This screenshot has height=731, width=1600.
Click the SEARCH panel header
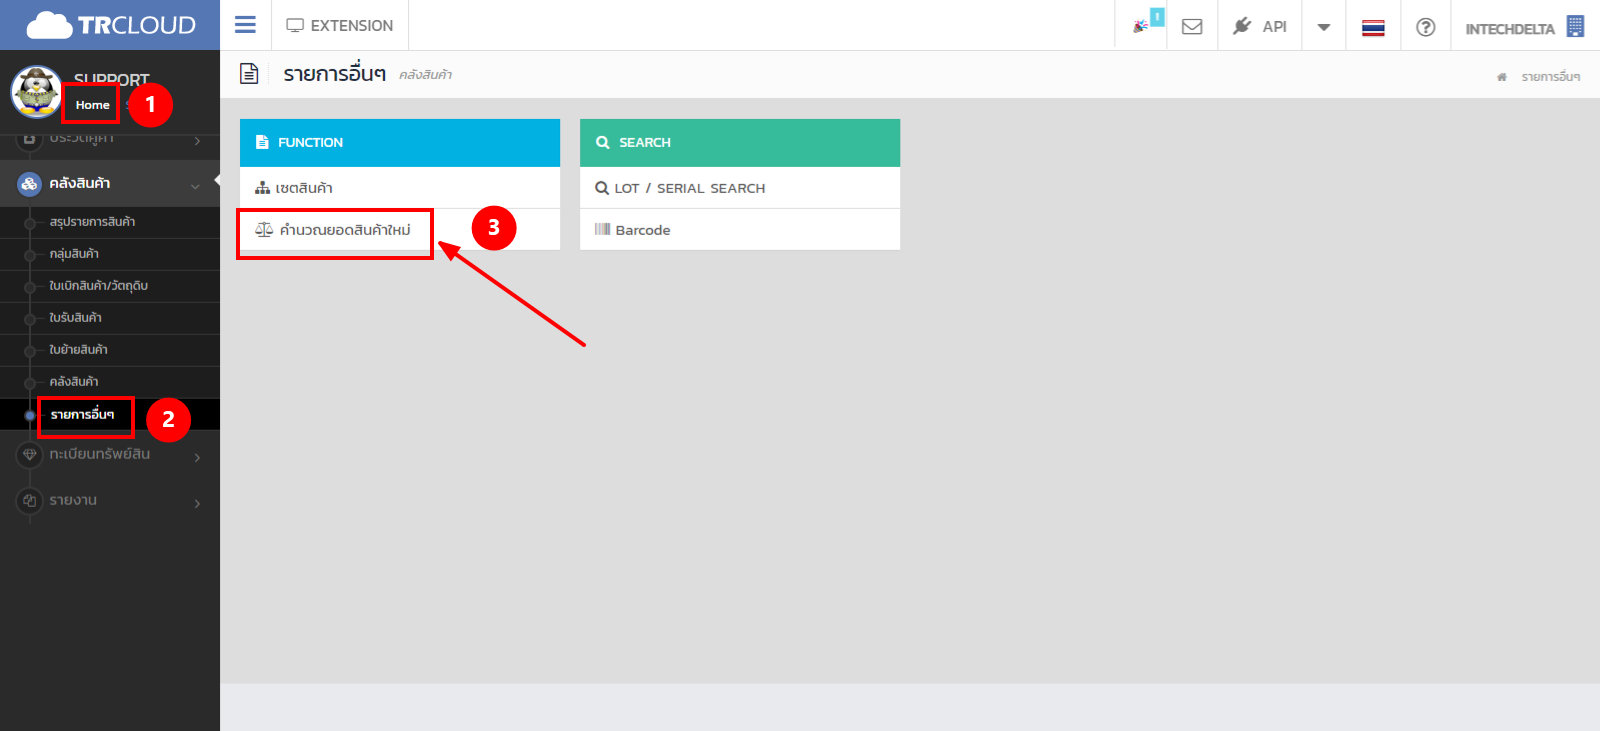740,143
